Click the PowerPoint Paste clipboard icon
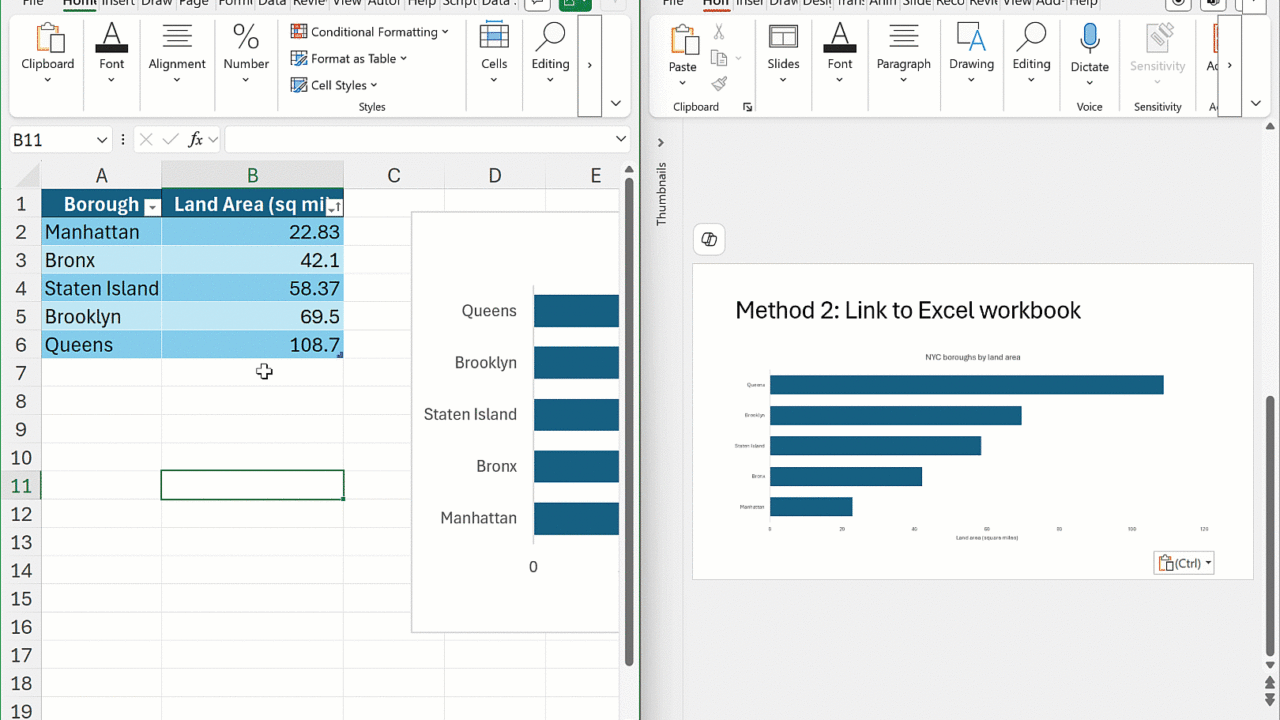This screenshot has height=720, width=1280. [683, 40]
